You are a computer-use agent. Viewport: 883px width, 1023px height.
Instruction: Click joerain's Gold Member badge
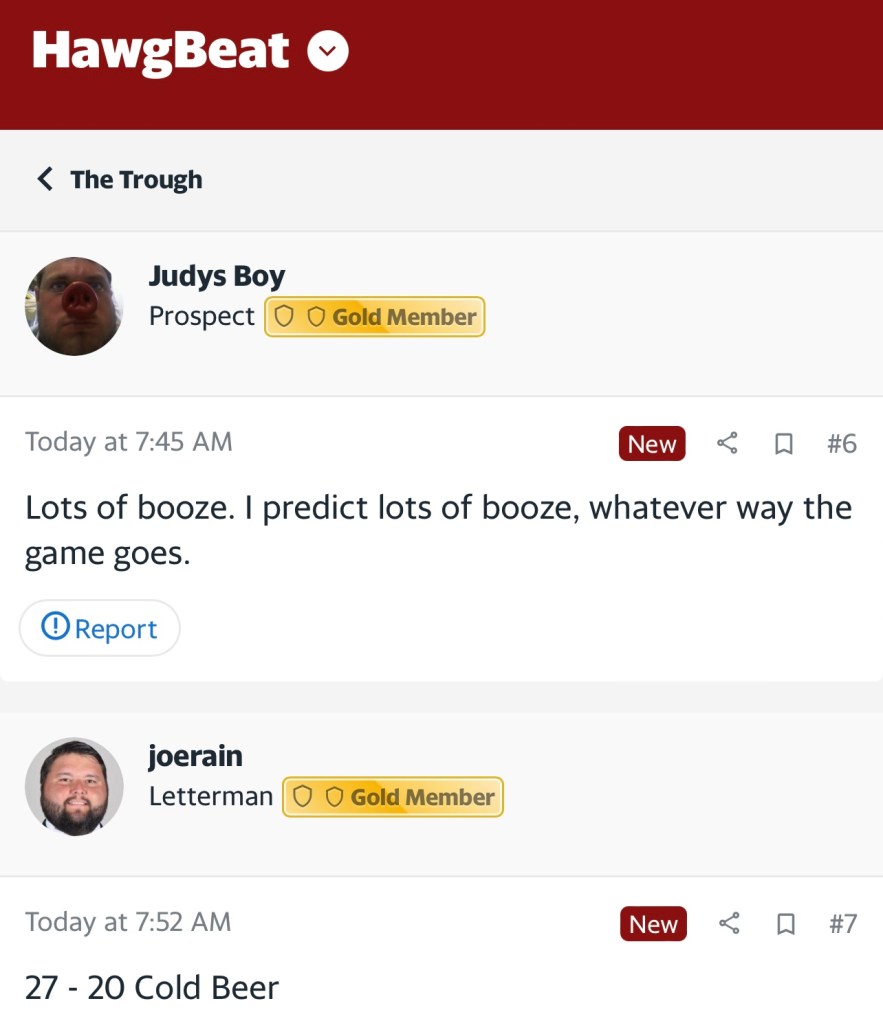point(393,797)
